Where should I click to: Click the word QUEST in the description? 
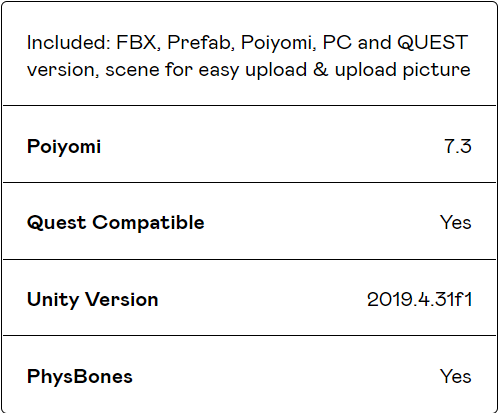point(433,42)
